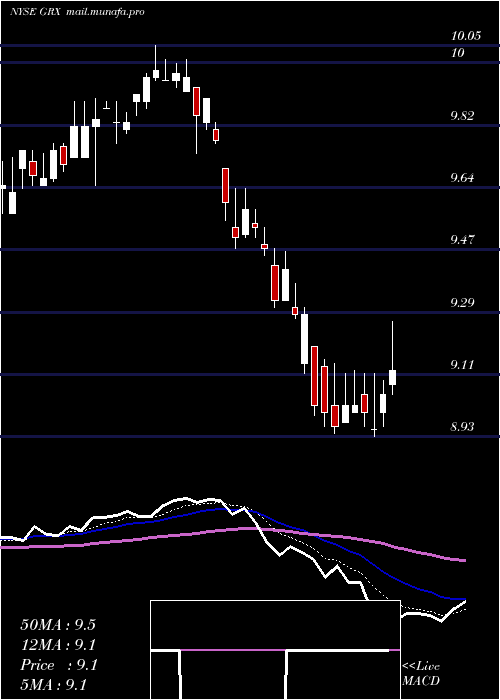This screenshot has height=700, width=500.
Task: Click the Price : 9.1 readout
Action: coord(58,665)
